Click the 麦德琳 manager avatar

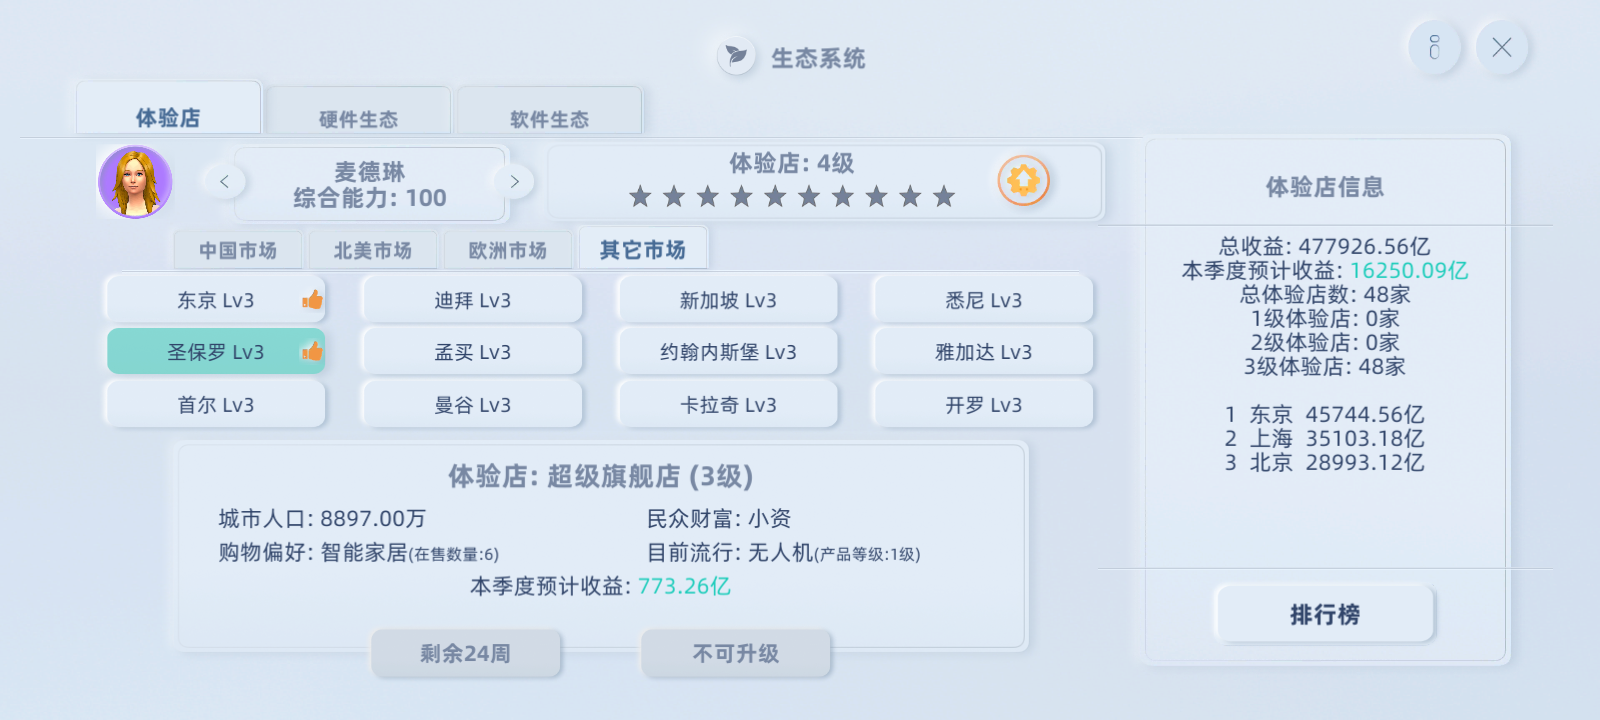pos(135,182)
